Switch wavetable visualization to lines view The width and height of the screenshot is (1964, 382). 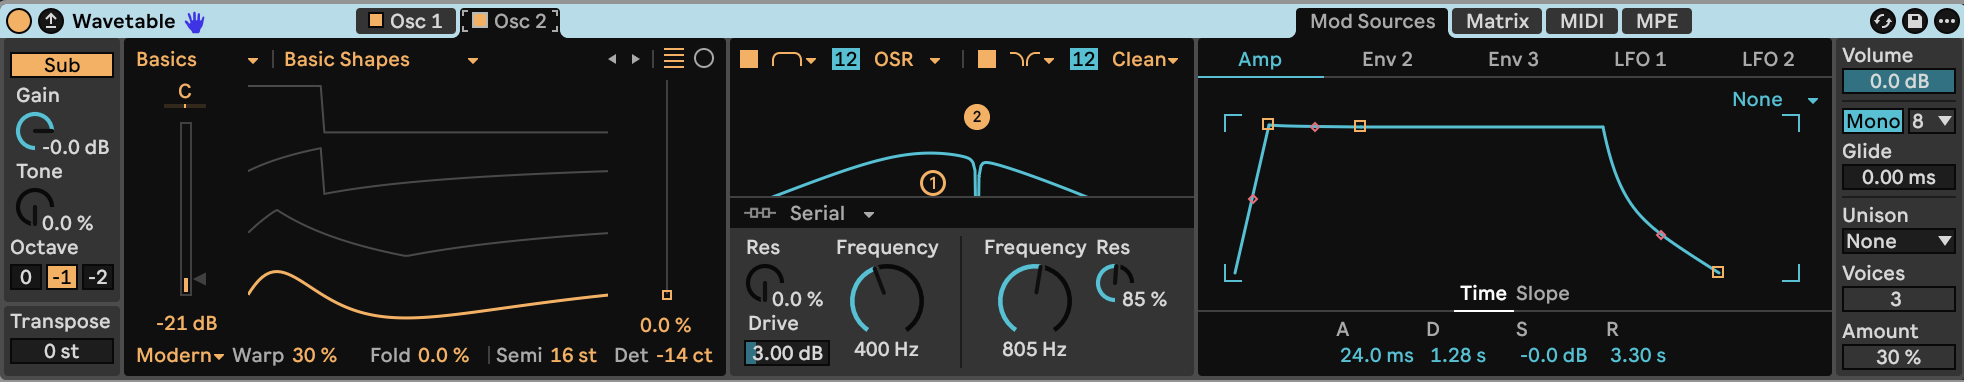(x=674, y=59)
